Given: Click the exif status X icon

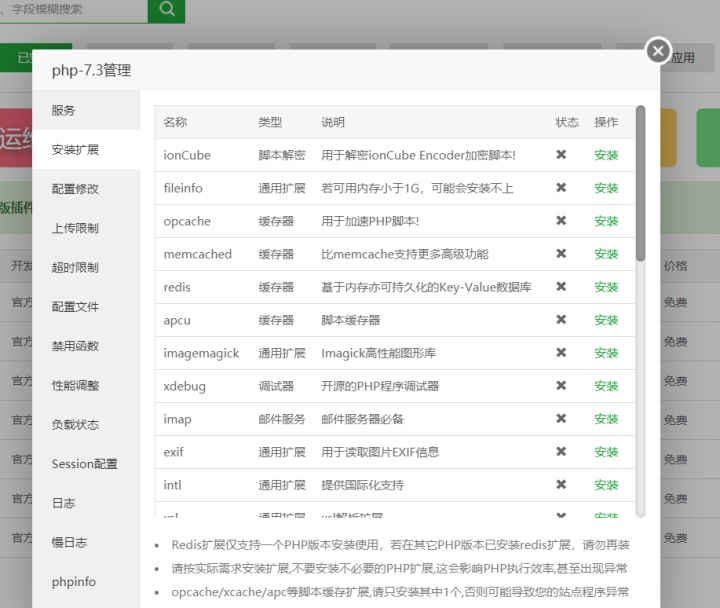Looking at the screenshot, I should pos(561,452).
